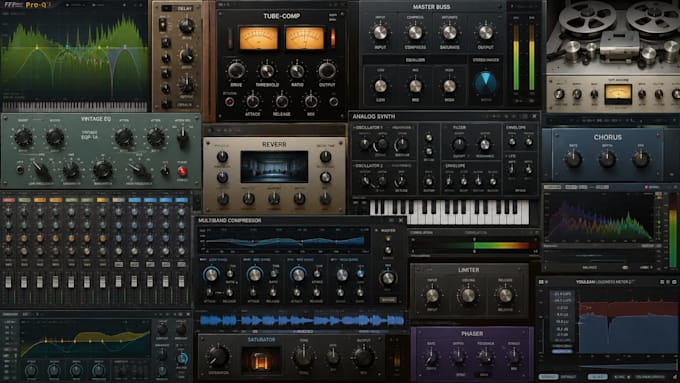The image size is (680, 383).
Task: Click the Rate knob on Chorus
Action: (573, 159)
